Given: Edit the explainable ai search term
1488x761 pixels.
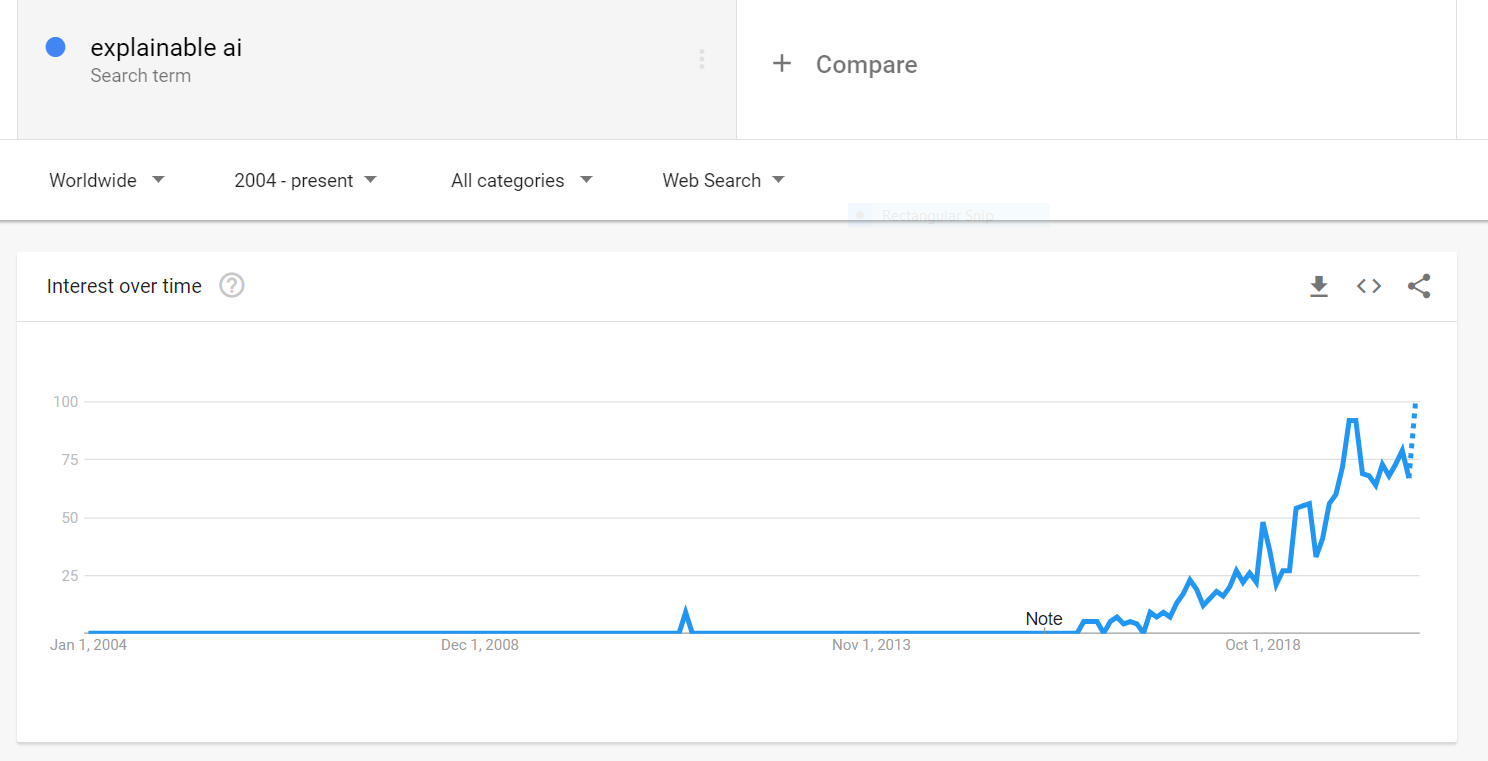Looking at the screenshot, I should coord(166,47).
